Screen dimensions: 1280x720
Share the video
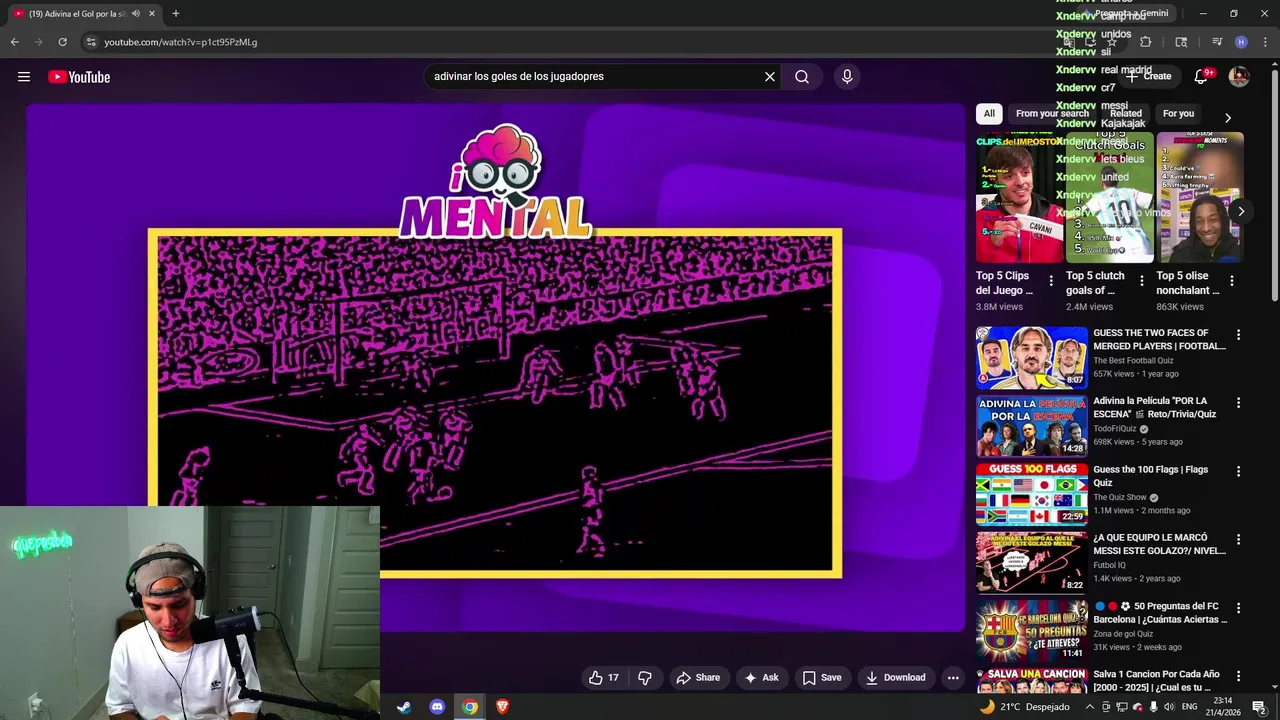tap(698, 677)
